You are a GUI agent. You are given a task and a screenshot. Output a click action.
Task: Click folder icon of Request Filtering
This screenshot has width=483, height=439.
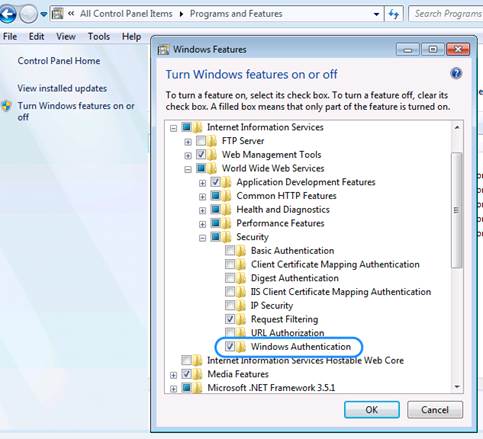point(241,319)
